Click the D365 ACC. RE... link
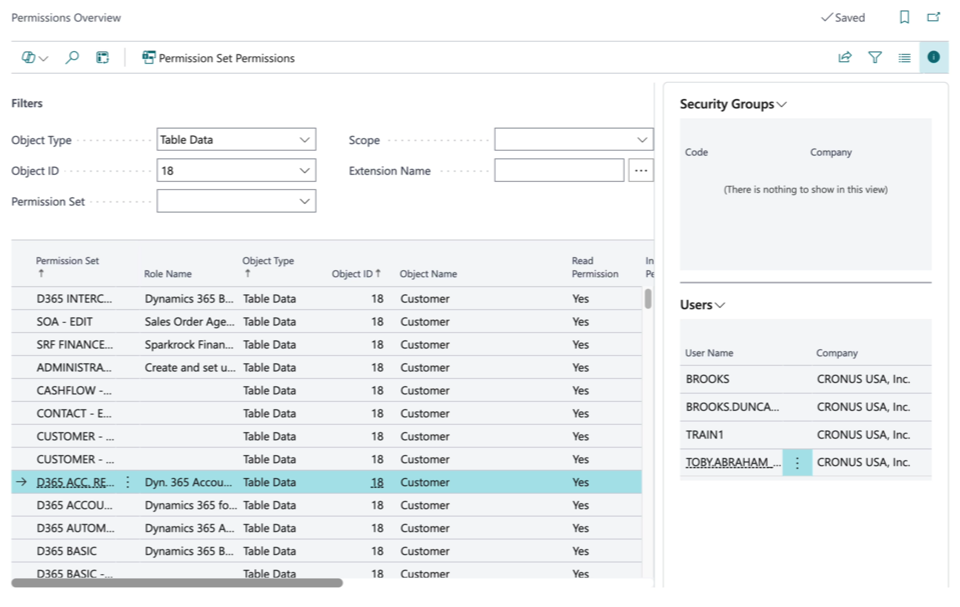Screen dimensions: 960x607 pos(75,482)
